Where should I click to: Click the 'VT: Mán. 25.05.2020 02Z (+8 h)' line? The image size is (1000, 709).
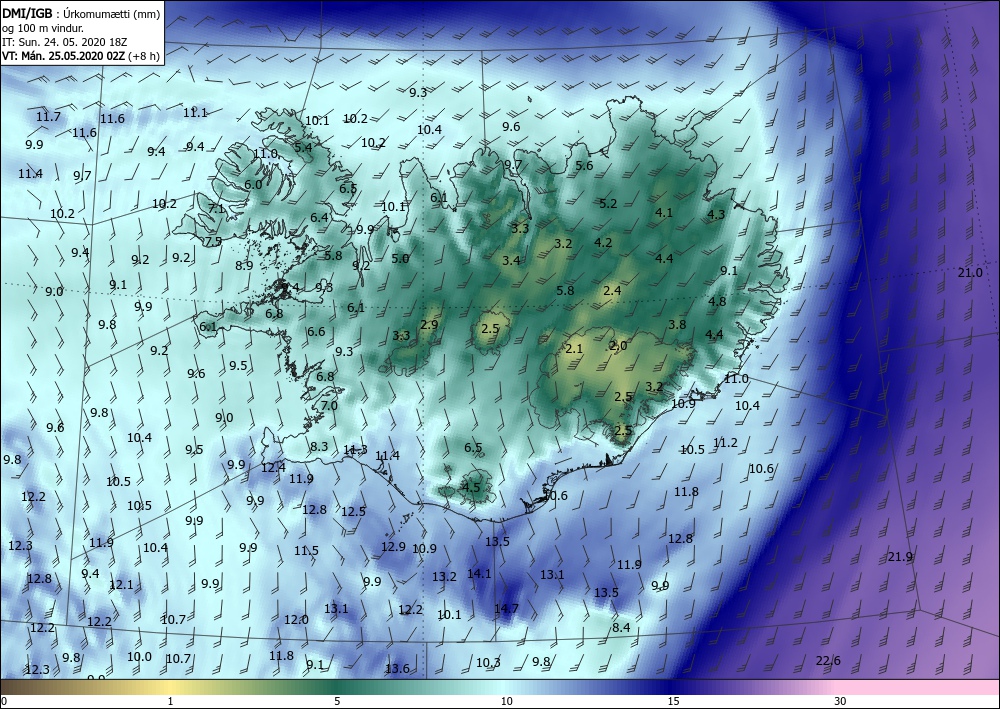(81, 56)
